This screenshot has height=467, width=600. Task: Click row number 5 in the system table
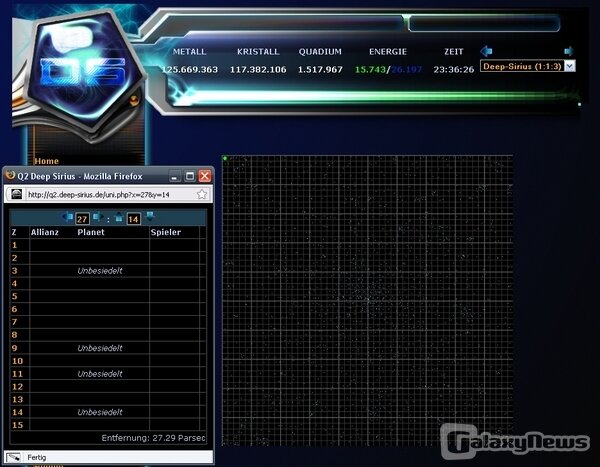coord(15,296)
